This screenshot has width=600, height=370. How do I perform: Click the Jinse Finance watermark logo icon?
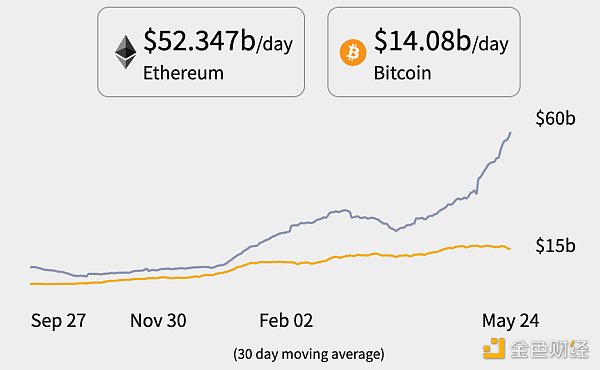pyautogui.click(x=494, y=349)
